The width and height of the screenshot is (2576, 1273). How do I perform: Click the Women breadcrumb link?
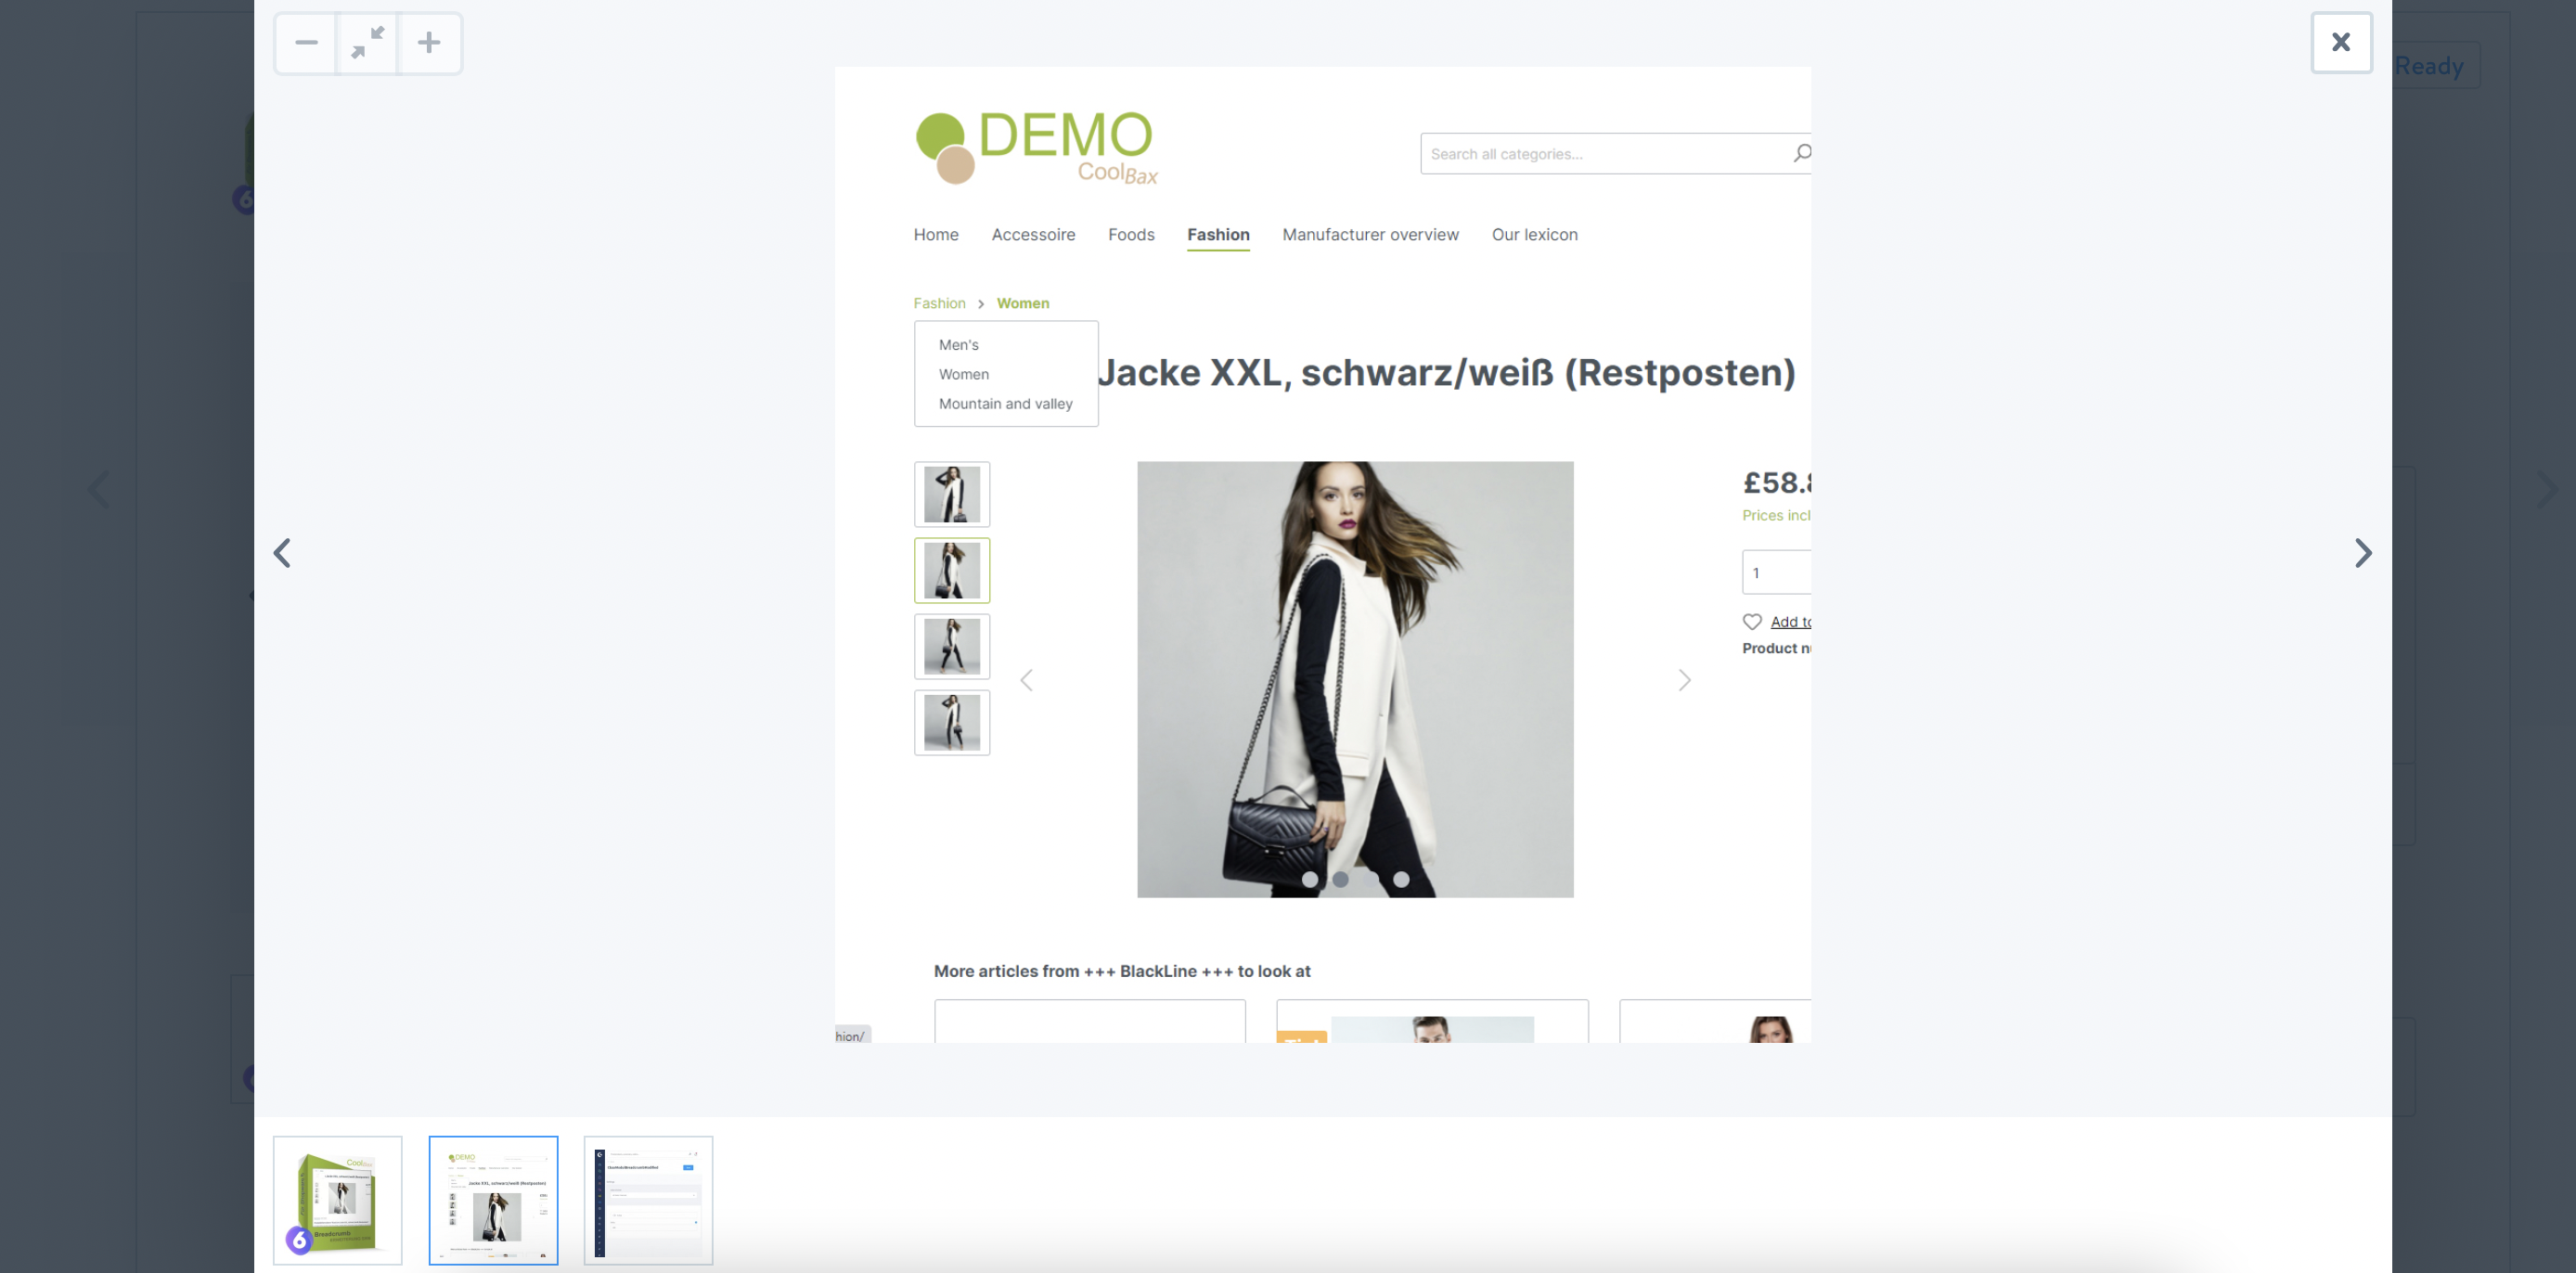1022,303
